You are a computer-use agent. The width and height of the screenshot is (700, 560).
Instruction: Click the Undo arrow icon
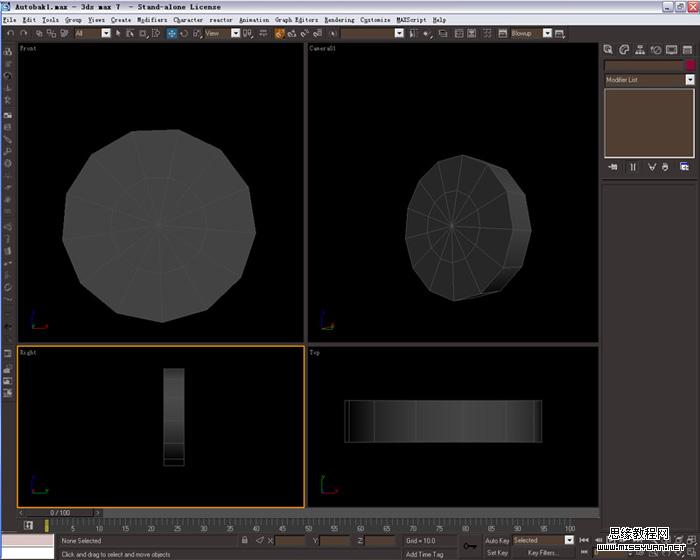[x=11, y=33]
